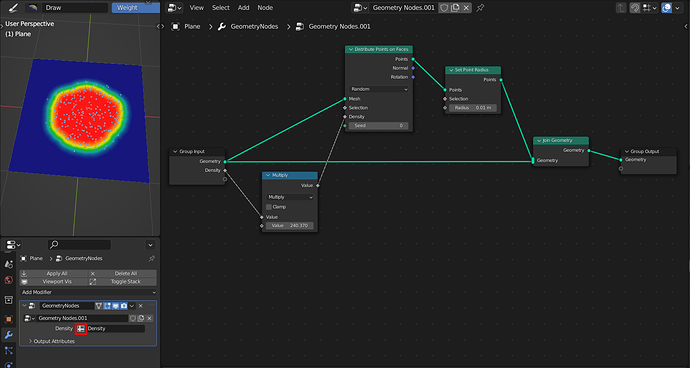
Task: Enable the Clamp checkbox
Action: (x=269, y=207)
